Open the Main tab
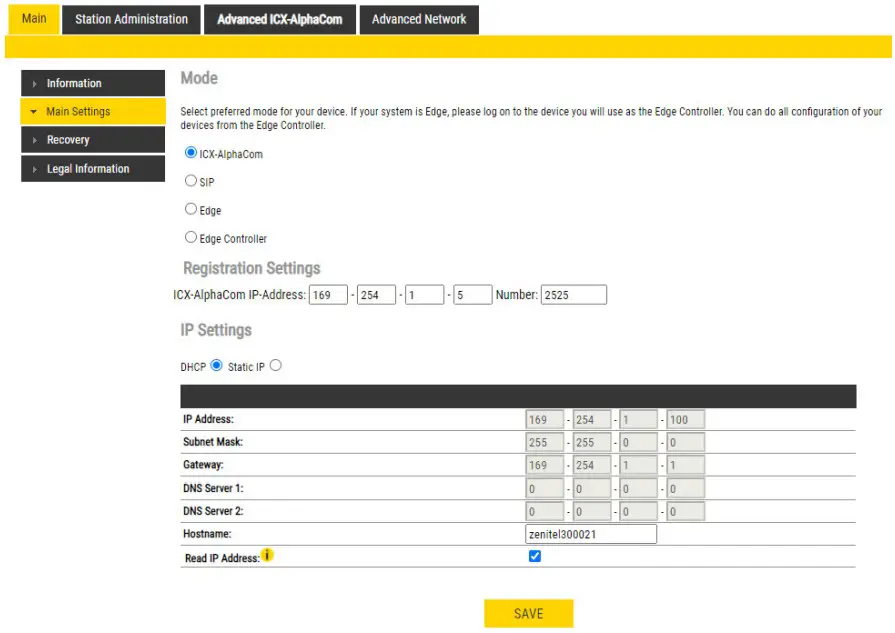Image resolution: width=895 pixels, height=633 pixels. point(34,19)
